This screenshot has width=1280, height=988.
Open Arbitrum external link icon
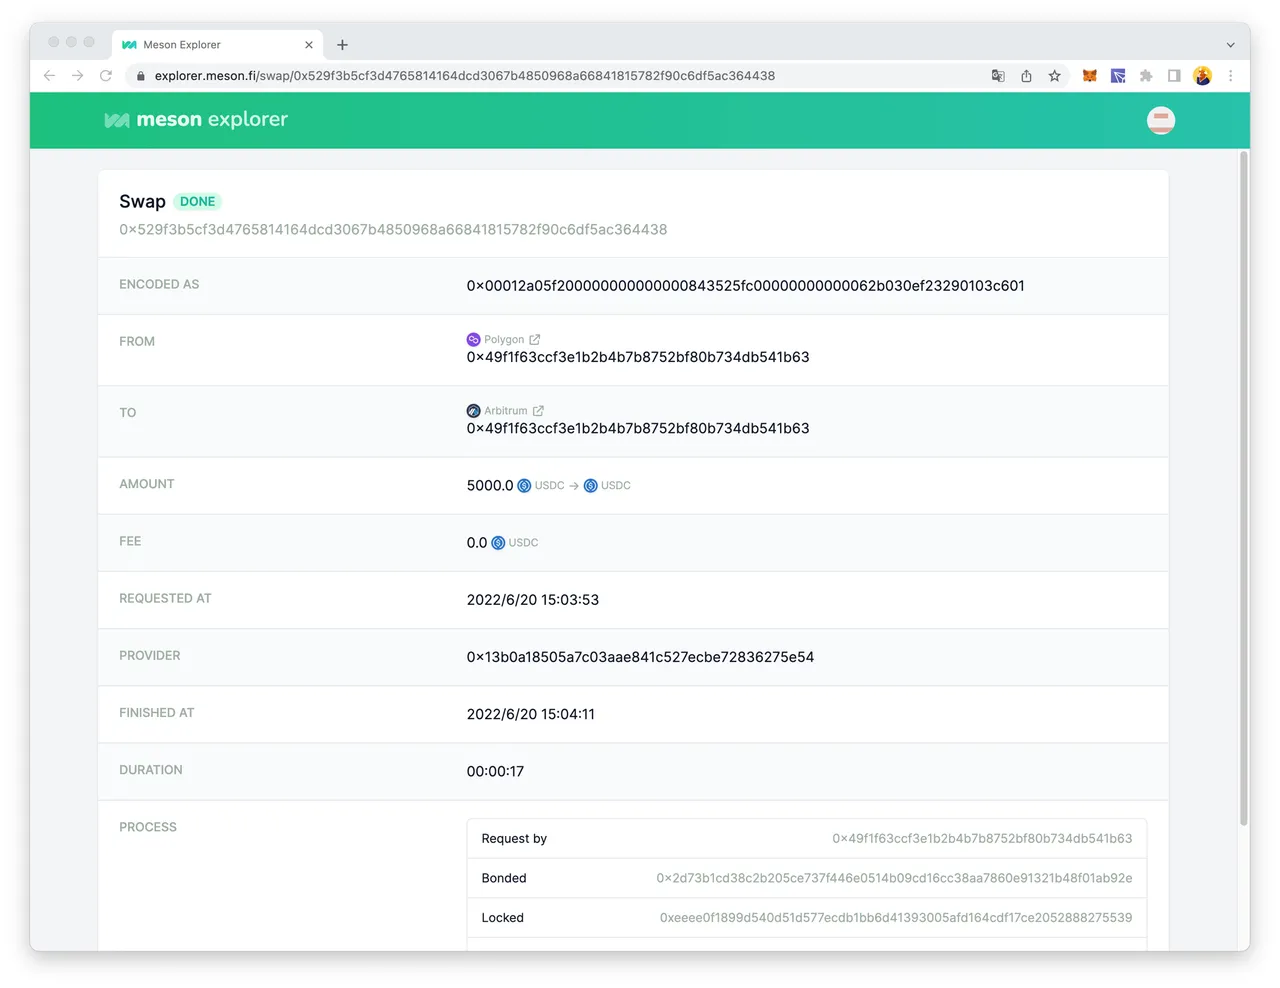(x=538, y=411)
